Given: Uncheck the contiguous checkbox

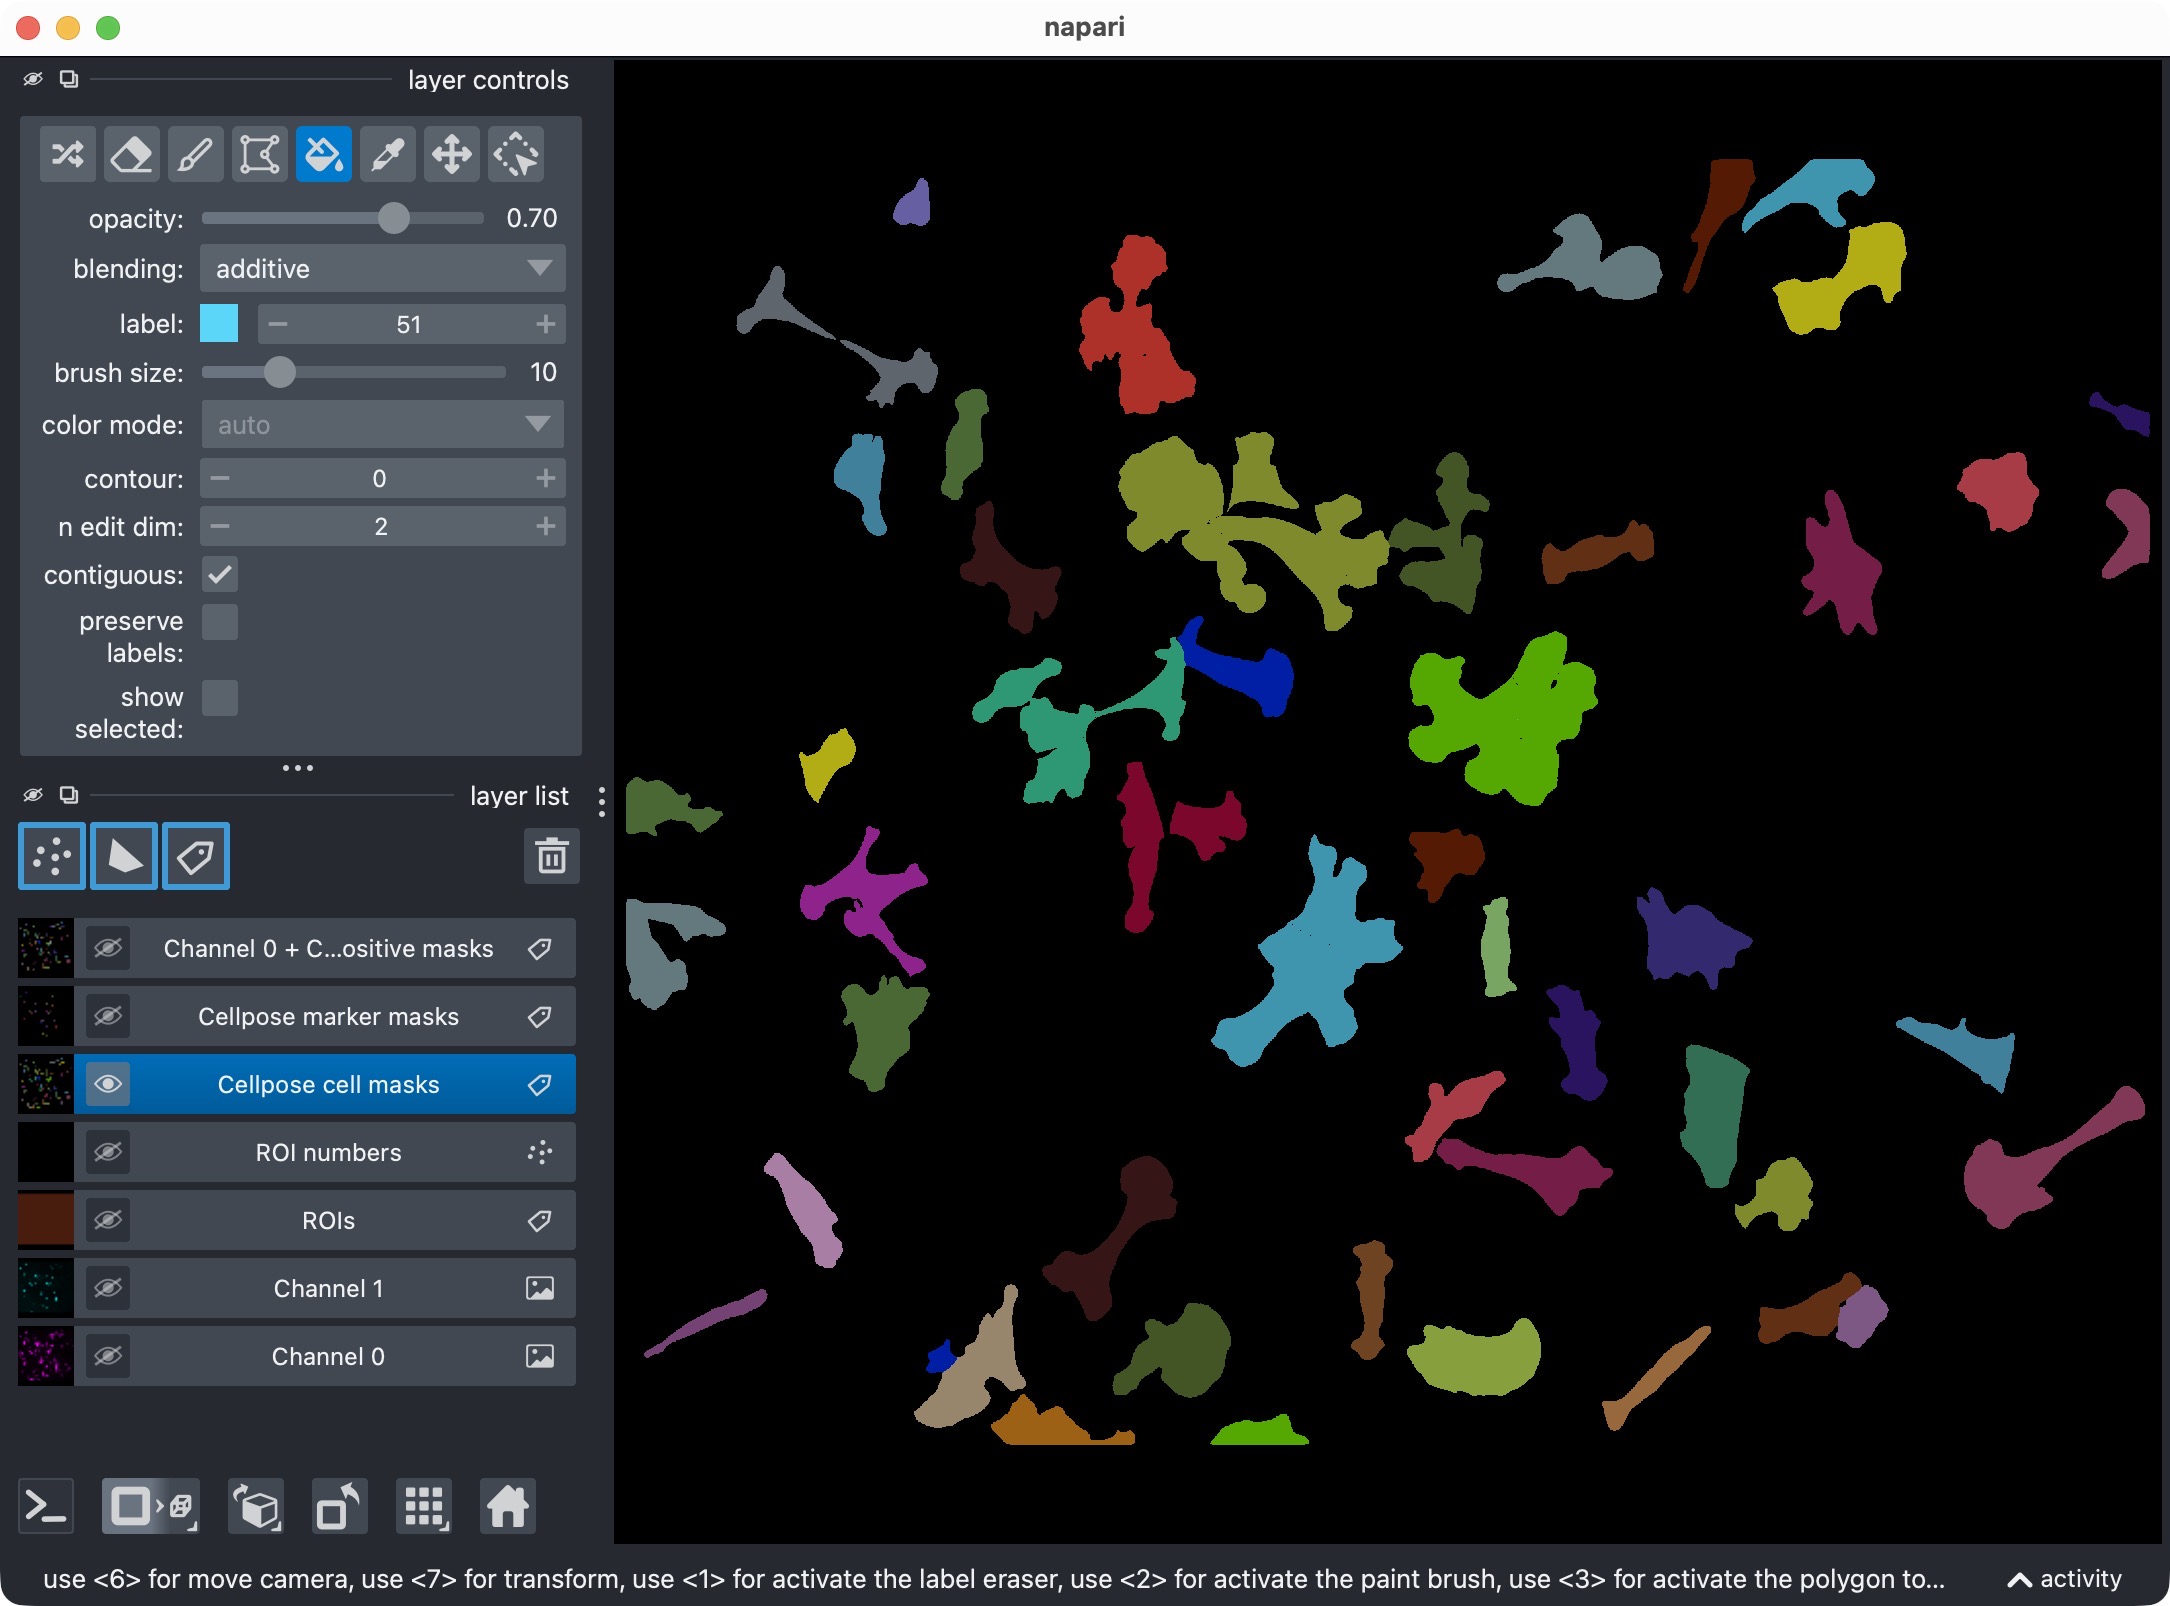Looking at the screenshot, I should (220, 575).
